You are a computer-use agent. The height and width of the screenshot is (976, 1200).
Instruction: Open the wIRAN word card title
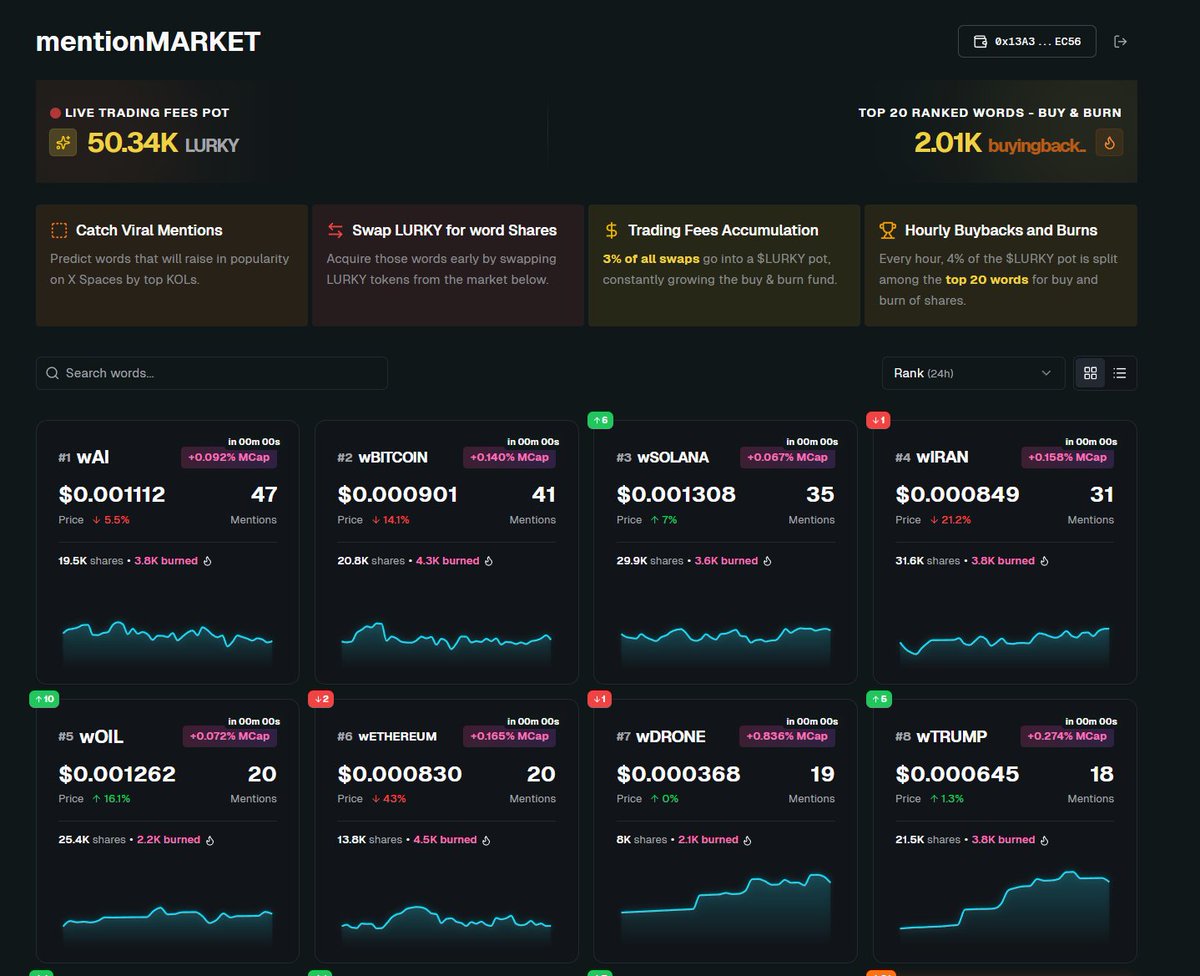tap(943, 457)
